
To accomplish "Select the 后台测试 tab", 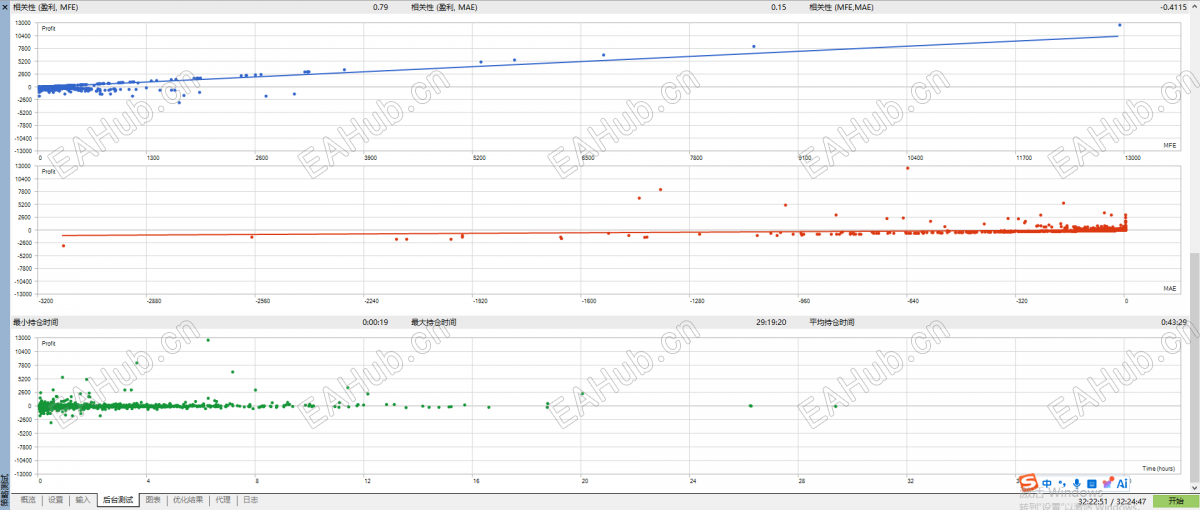I will tap(118, 499).
